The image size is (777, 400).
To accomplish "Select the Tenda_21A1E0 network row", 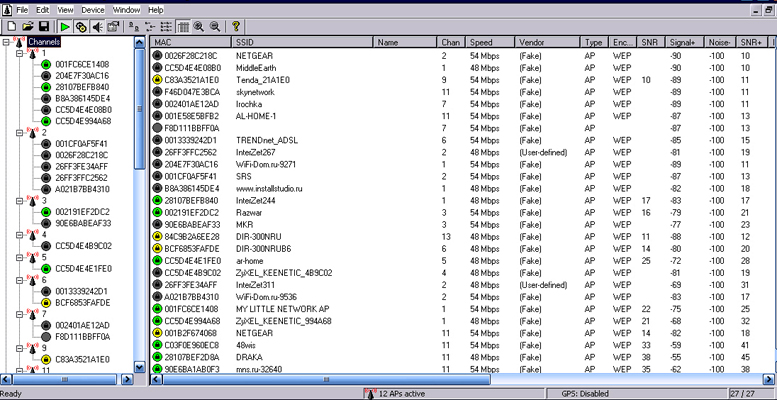I will (x=461, y=80).
